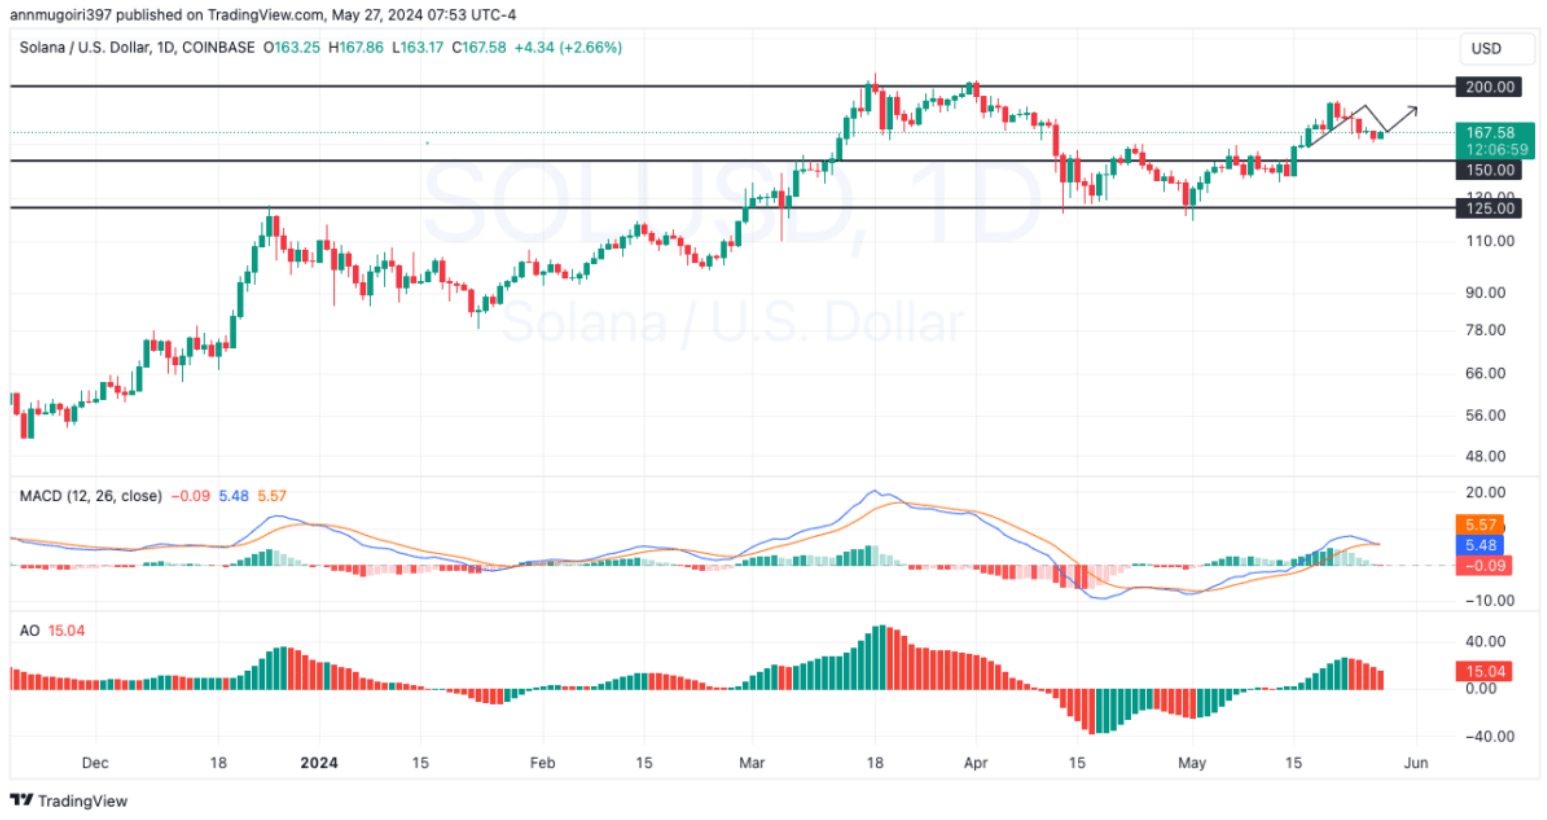Click the 48.00 price scale label

[1486, 456]
